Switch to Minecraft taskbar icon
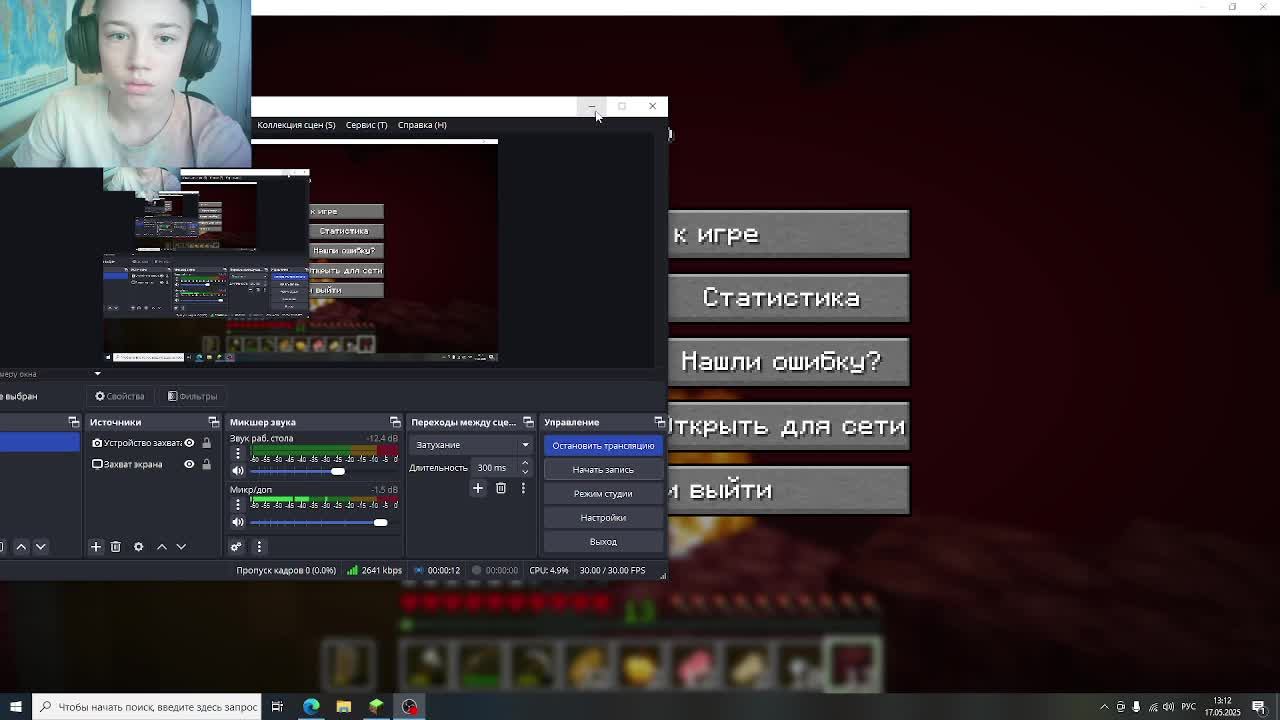 click(x=376, y=707)
